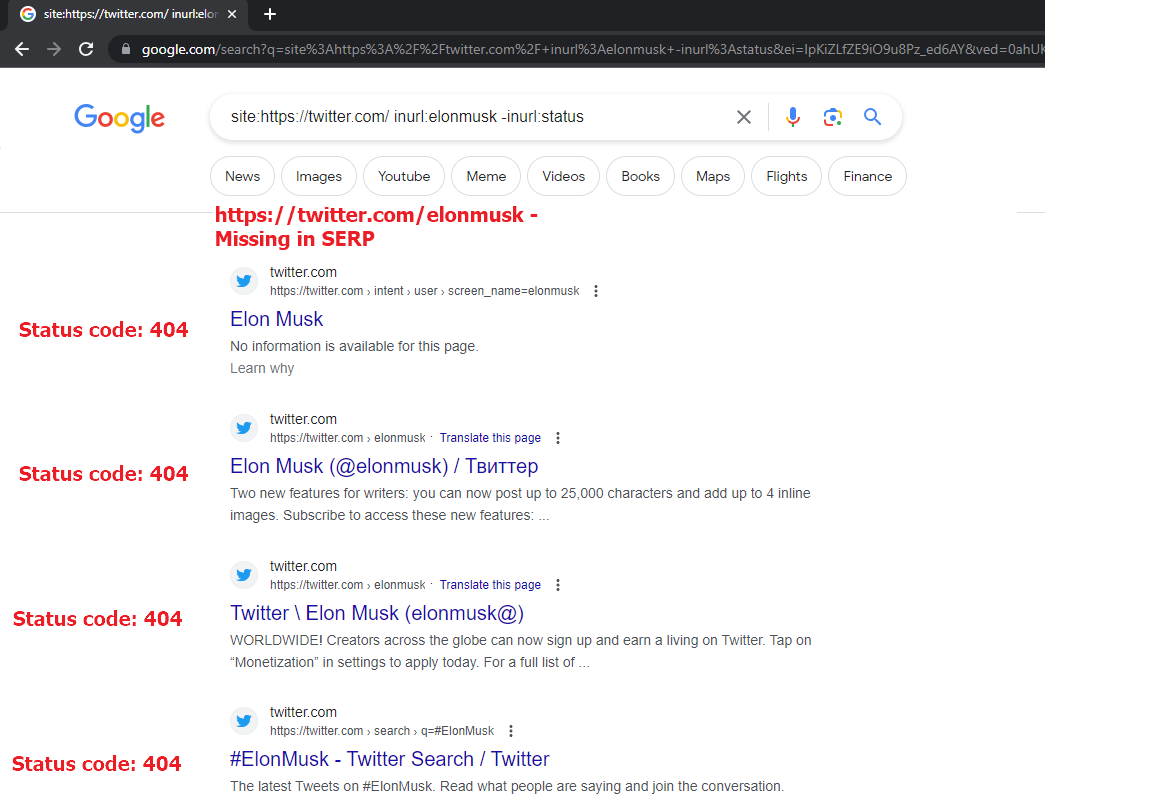Viewport: 1151px width, 811px height.
Task: Click the magnifying glass to search
Action: [x=872, y=117]
